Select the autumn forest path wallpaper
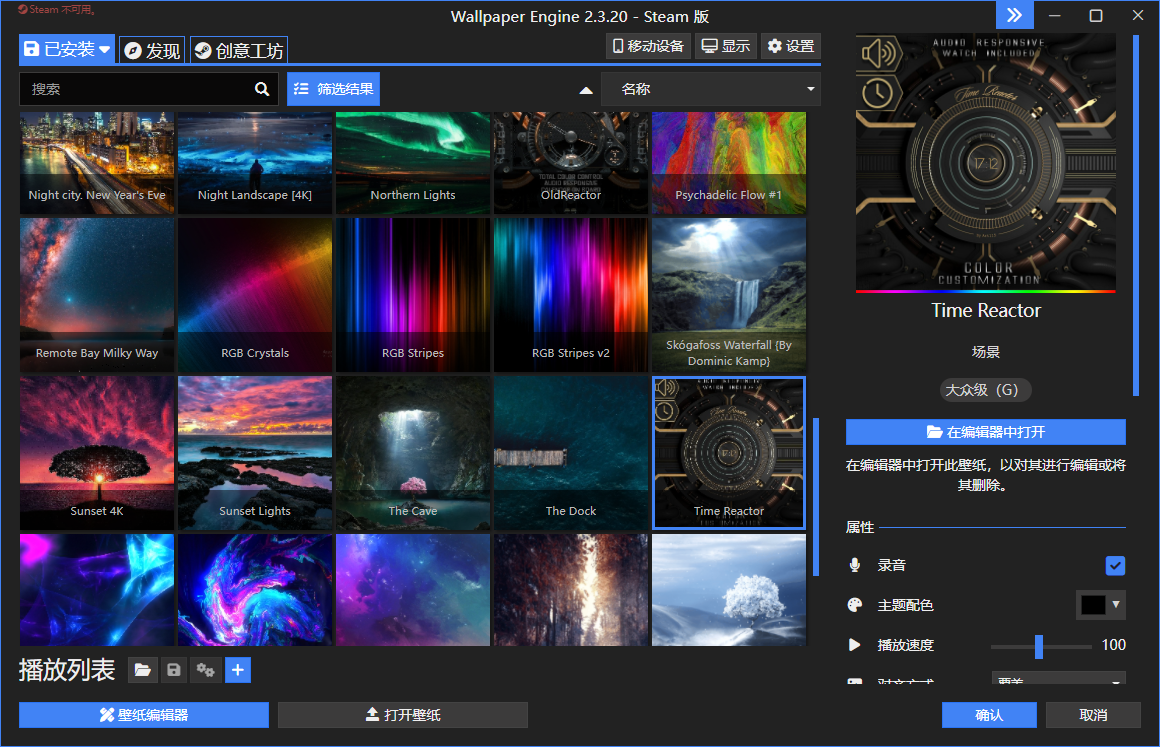The height and width of the screenshot is (747, 1160). 570,589
